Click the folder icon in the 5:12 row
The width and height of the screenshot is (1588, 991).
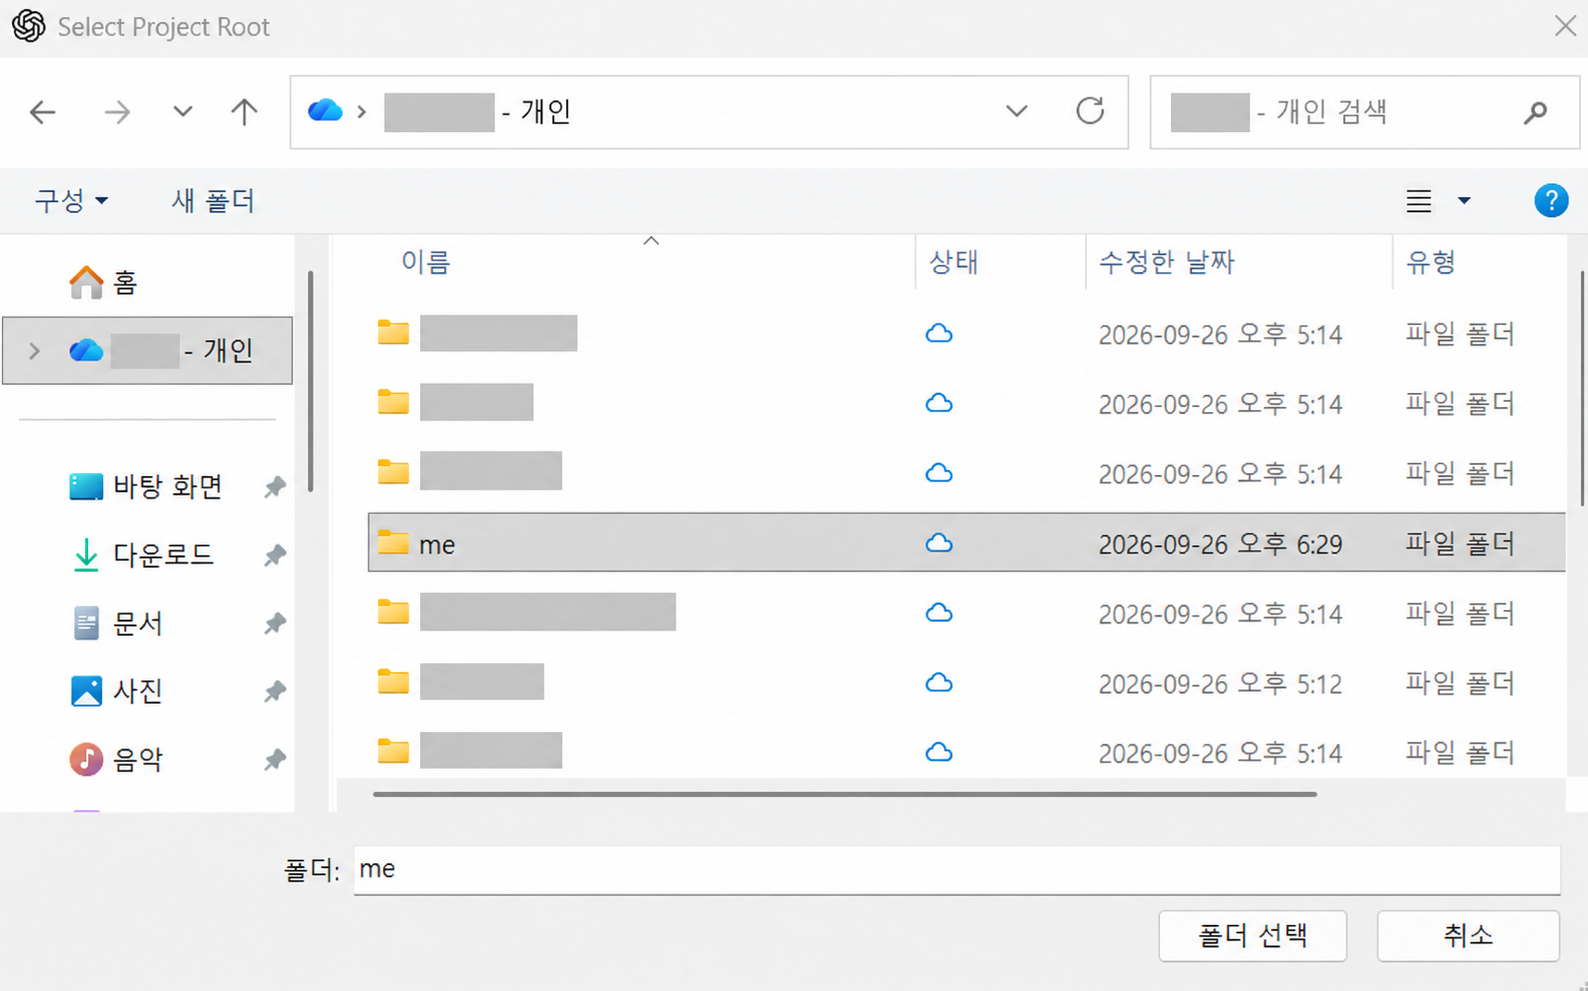pos(393,682)
